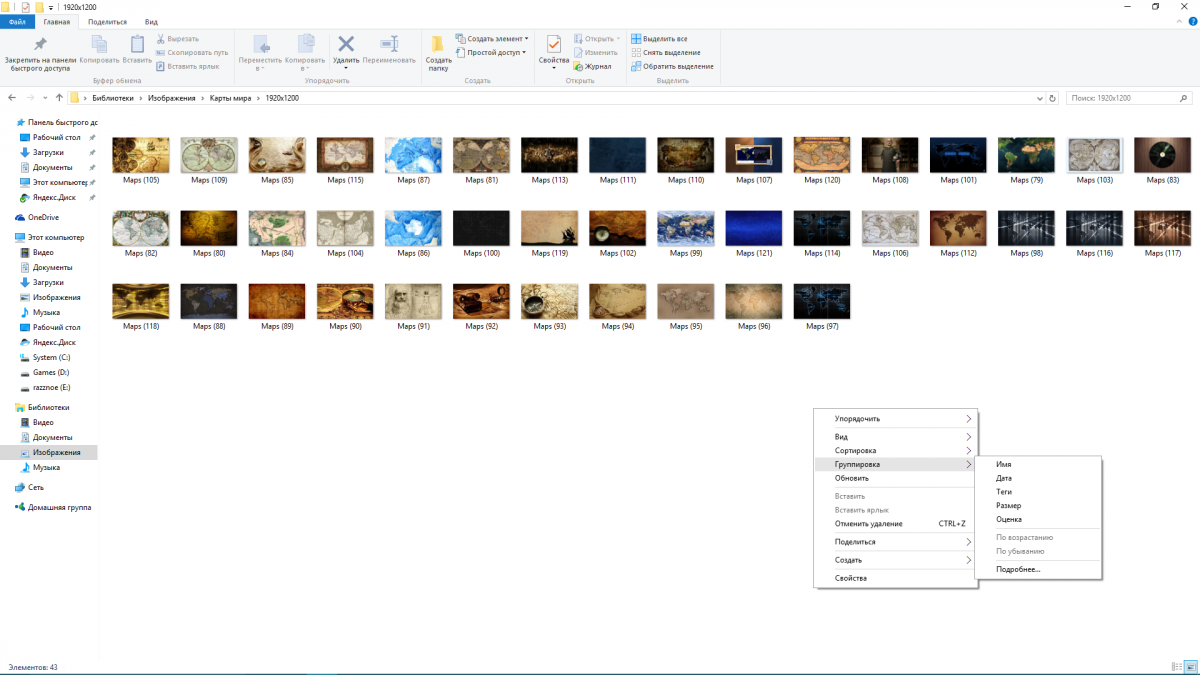This screenshot has height=675, width=1200.
Task: Switch to details view icon in status bar
Action: pyautogui.click(x=1176, y=666)
